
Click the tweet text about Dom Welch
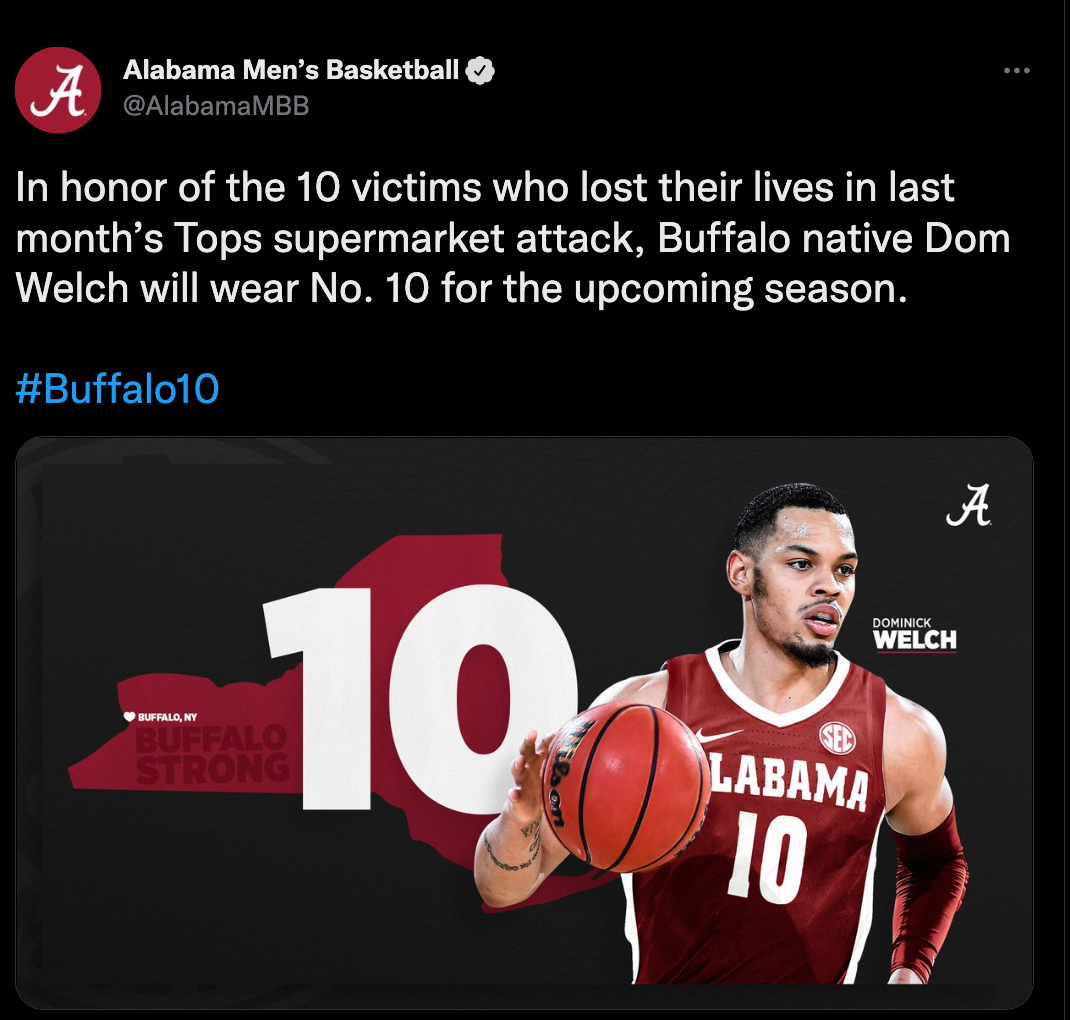512,239
